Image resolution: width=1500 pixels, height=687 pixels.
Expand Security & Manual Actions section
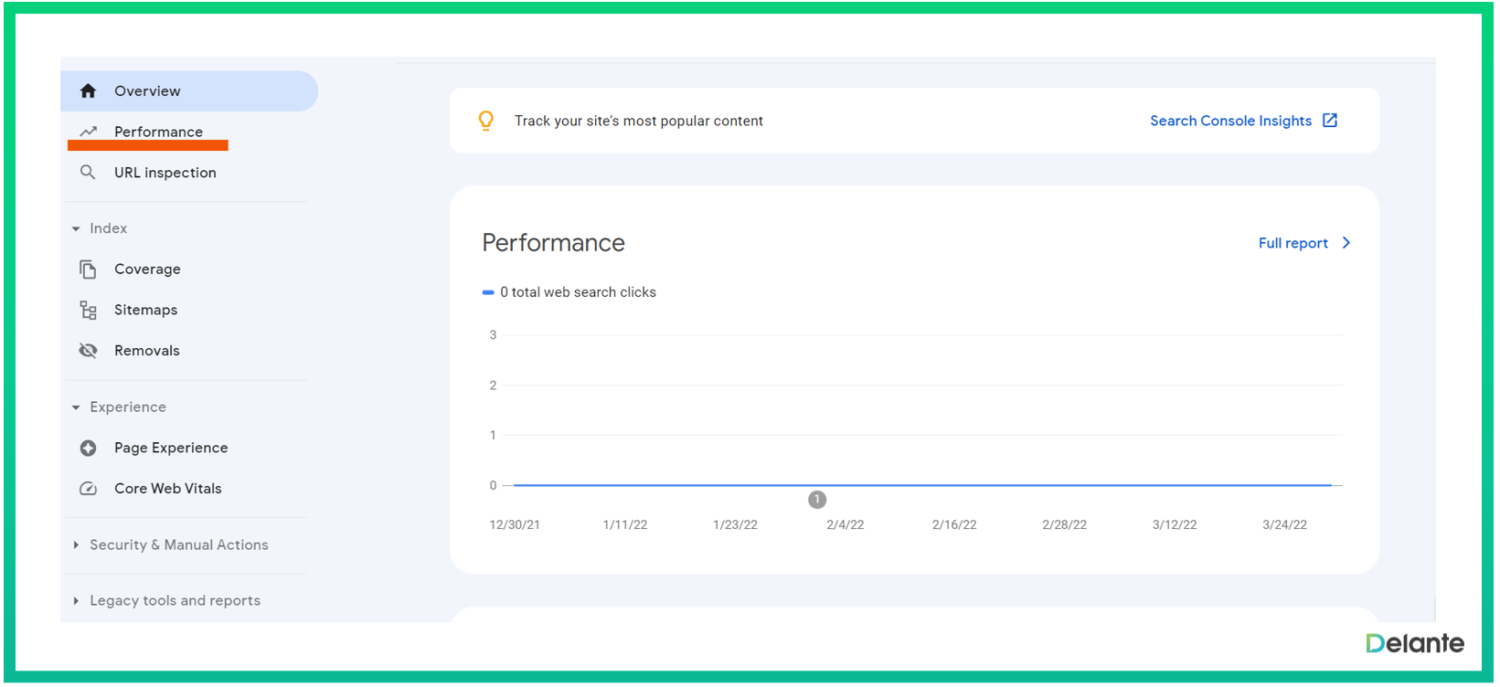pos(76,545)
